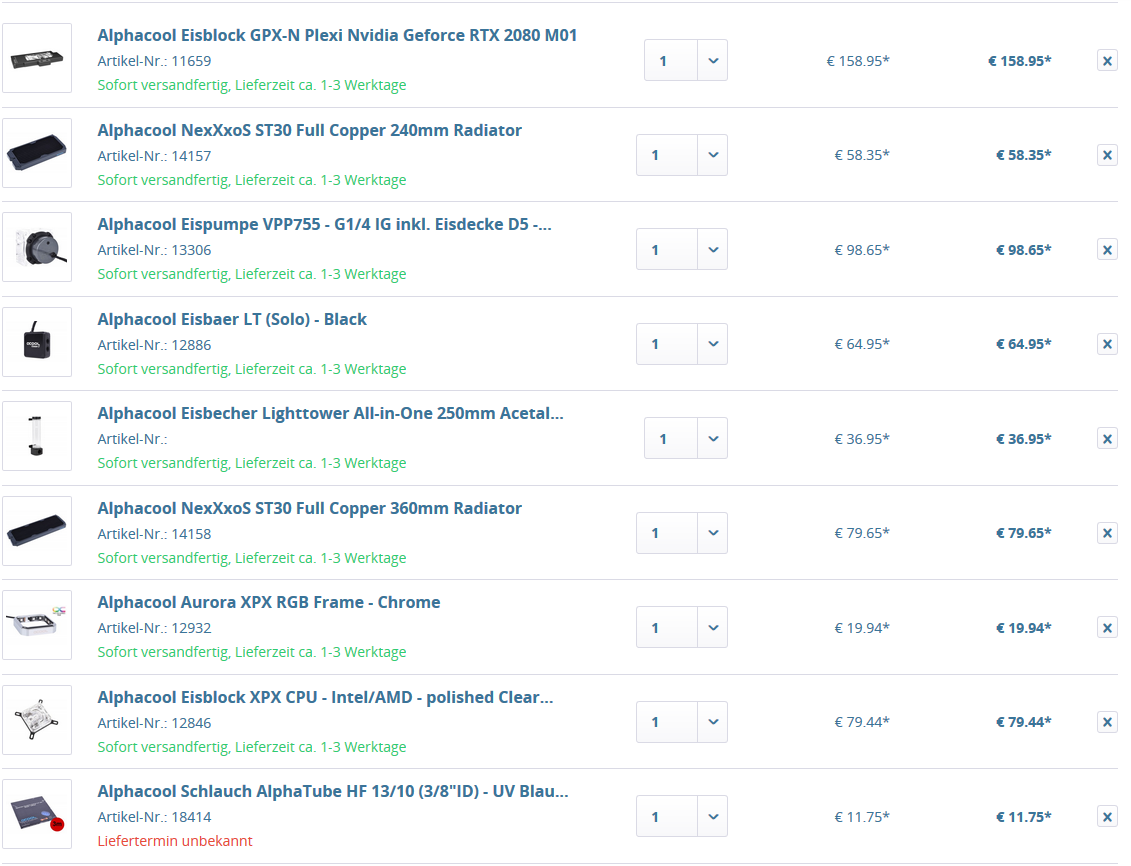
Task: Remove Eisblock XPX CPU from cart
Action: coord(1106,722)
